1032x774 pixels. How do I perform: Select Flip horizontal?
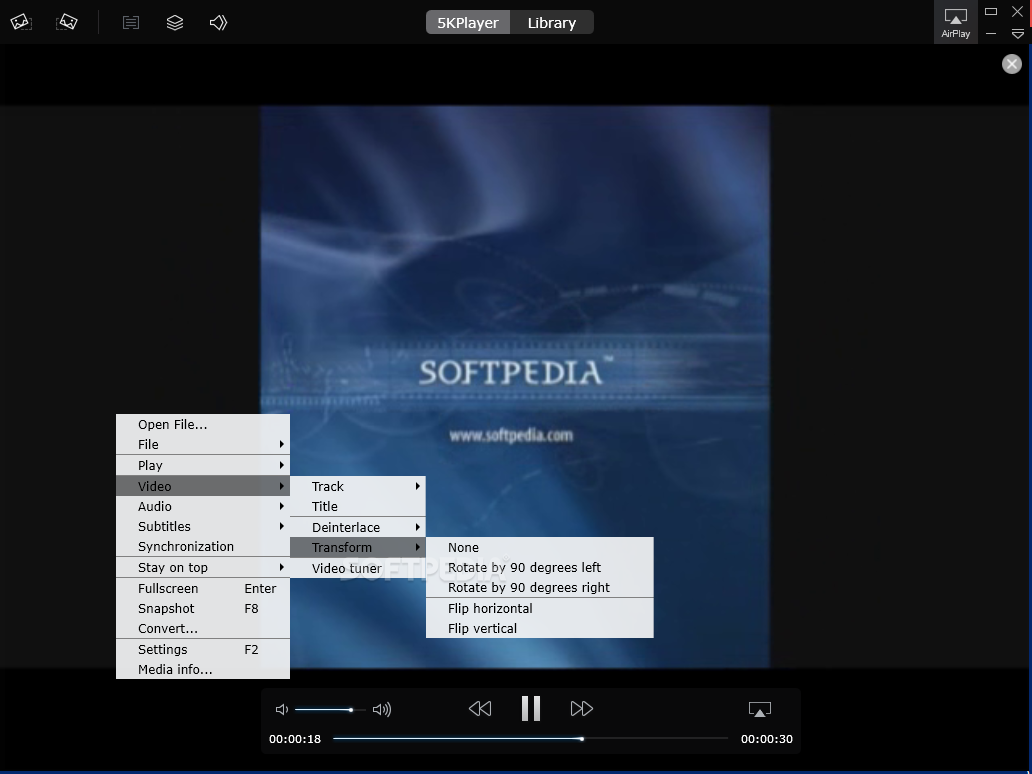click(540, 608)
